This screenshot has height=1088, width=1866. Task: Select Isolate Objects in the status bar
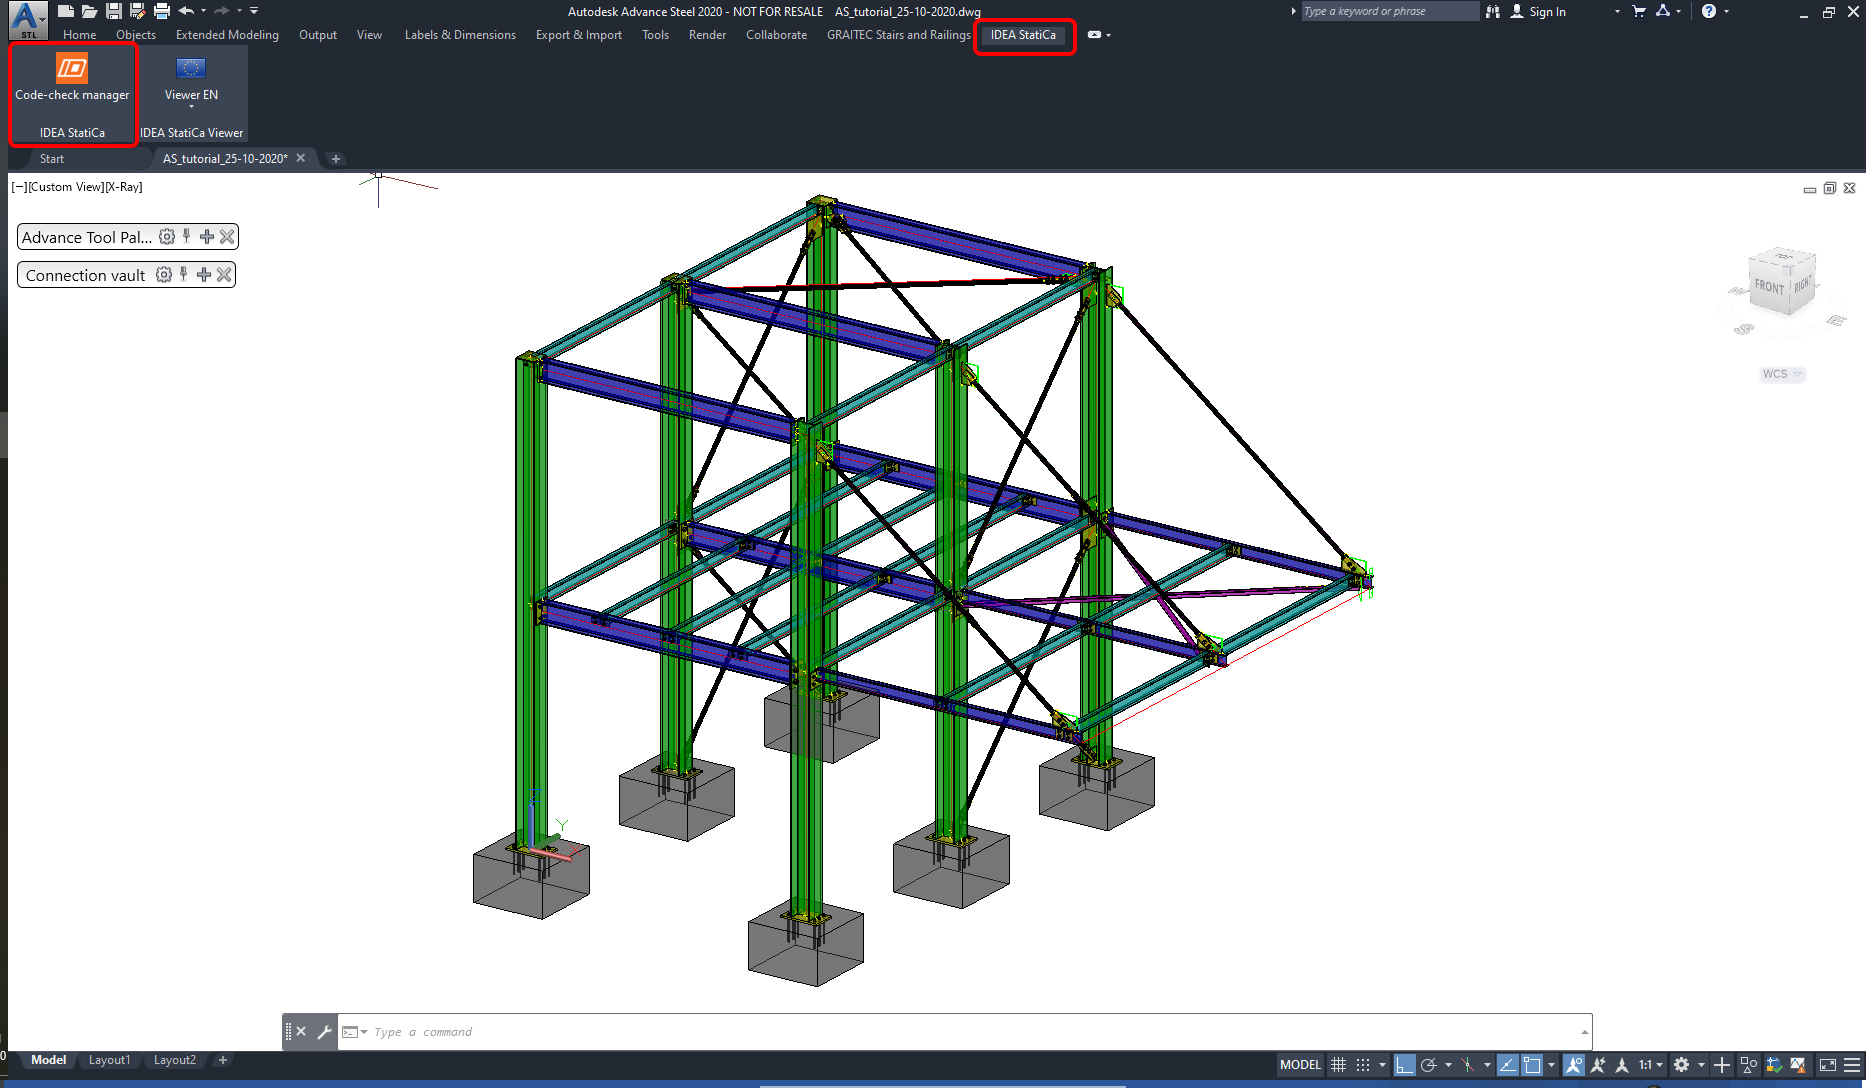pyautogui.click(x=1747, y=1064)
